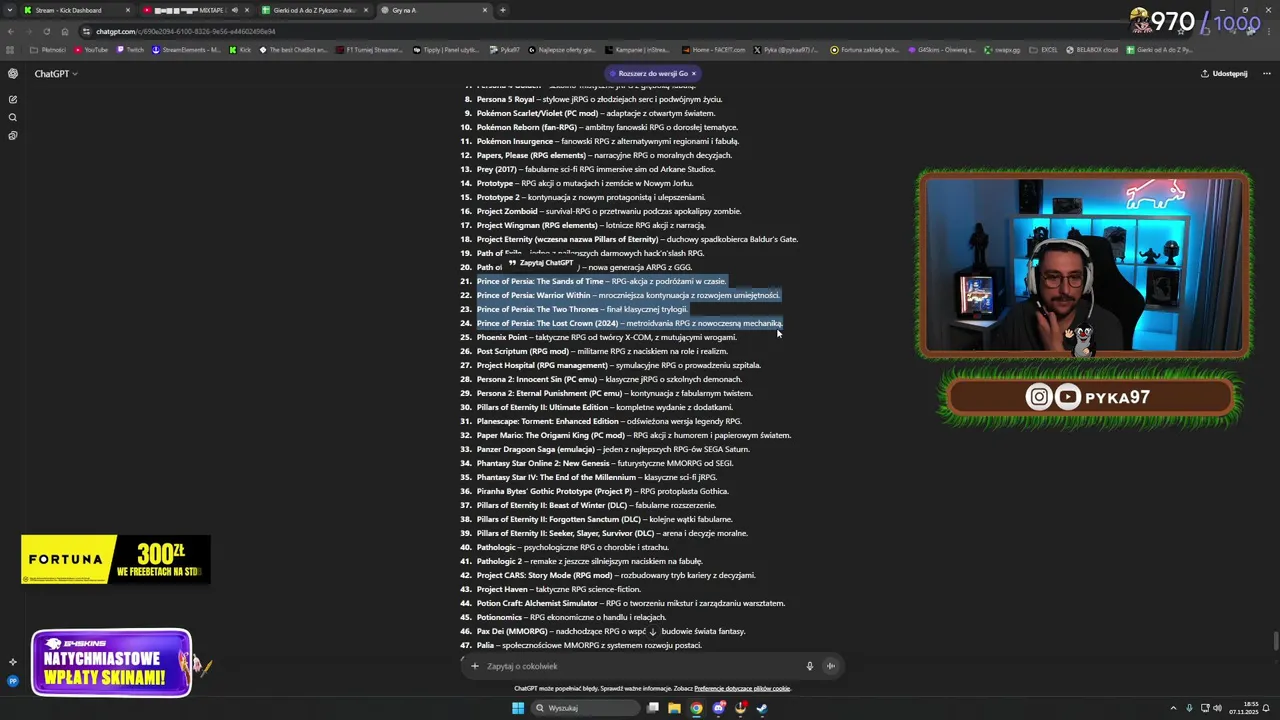Click the Fortuna 300 zł banner
This screenshot has width=1280, height=720.
(116, 559)
